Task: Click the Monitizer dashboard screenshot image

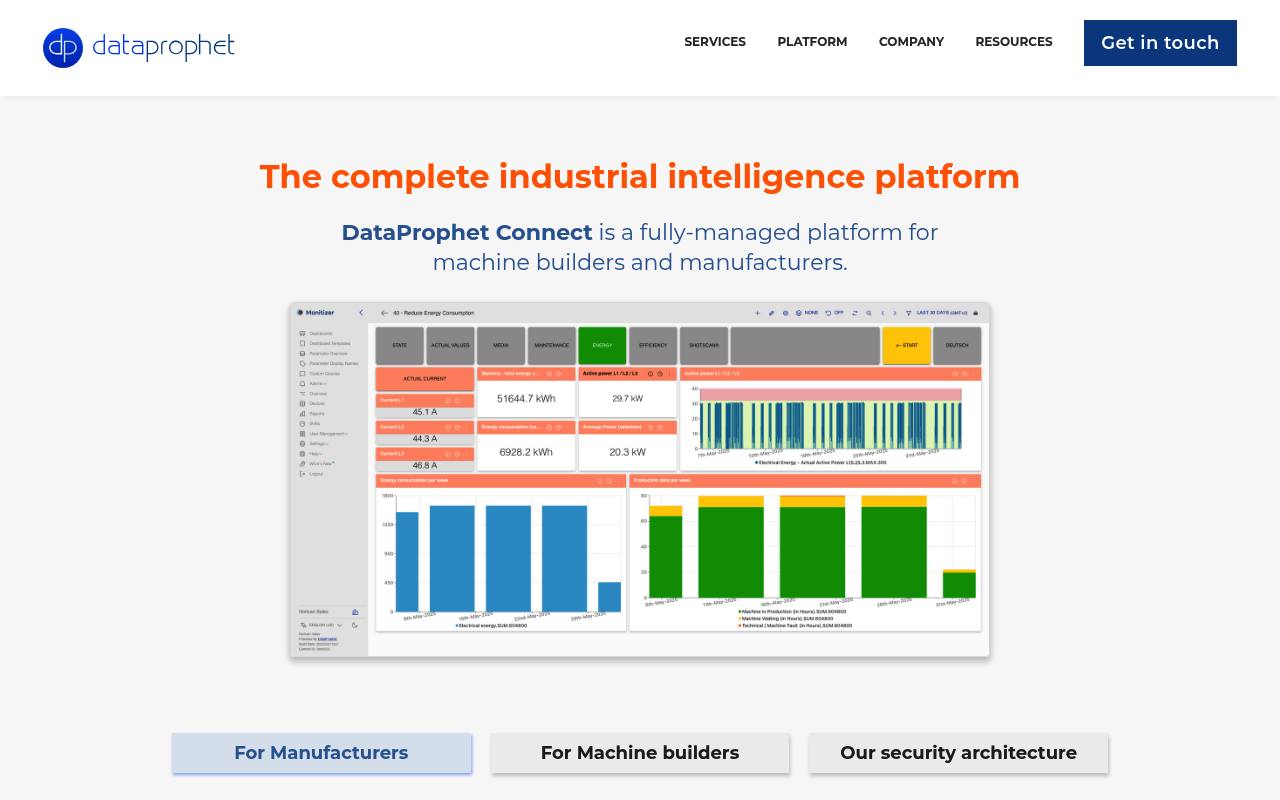Action: click(640, 480)
